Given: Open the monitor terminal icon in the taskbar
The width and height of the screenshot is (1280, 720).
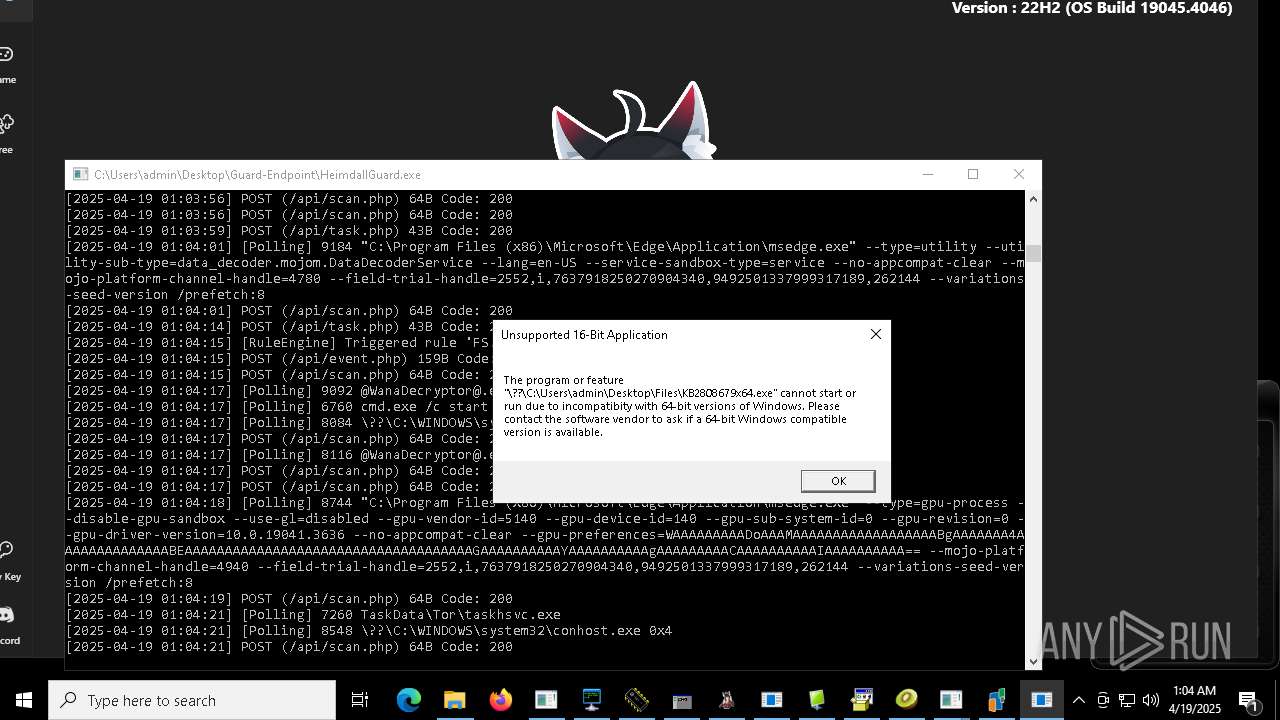Looking at the screenshot, I should coord(591,700).
